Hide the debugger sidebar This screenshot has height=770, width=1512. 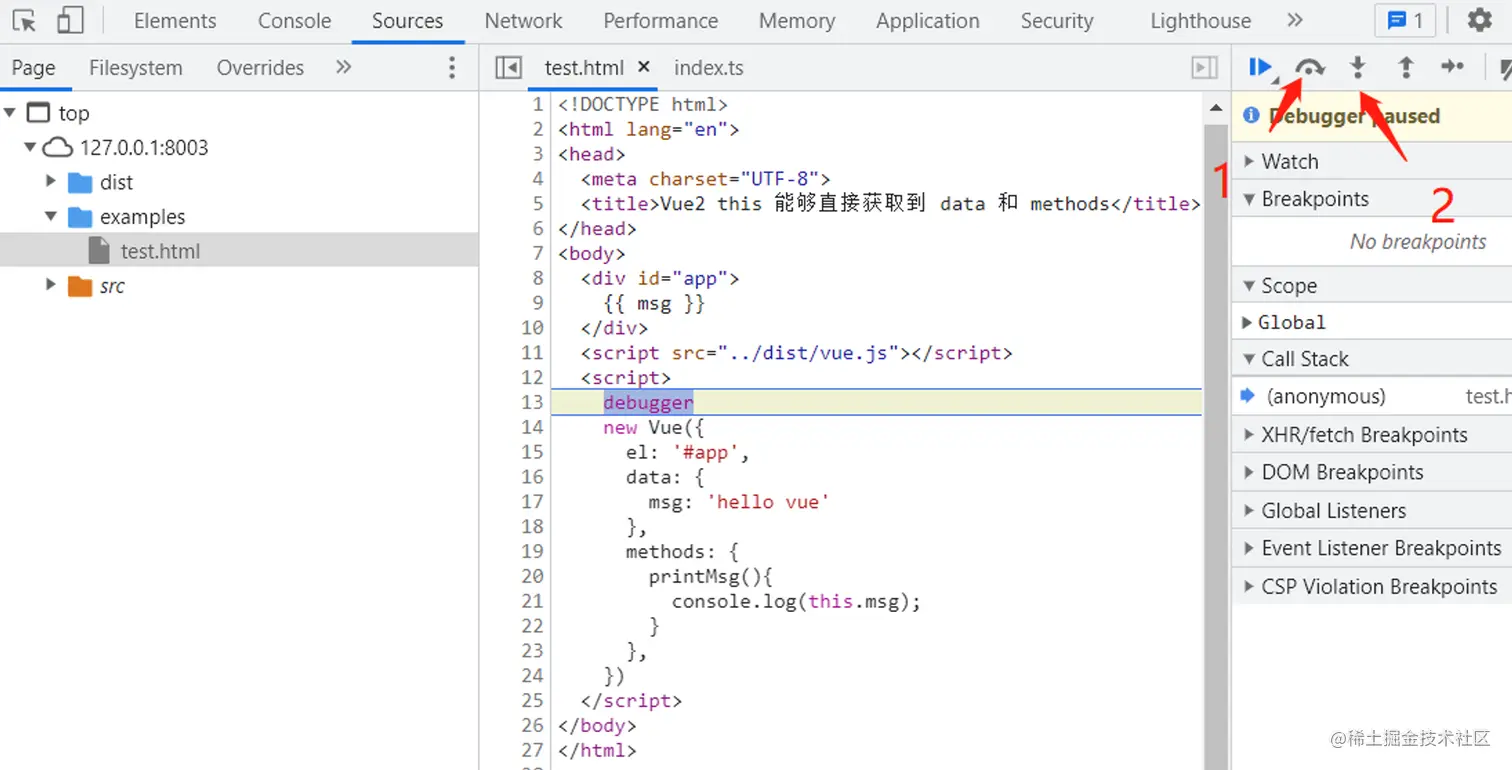coord(1205,67)
